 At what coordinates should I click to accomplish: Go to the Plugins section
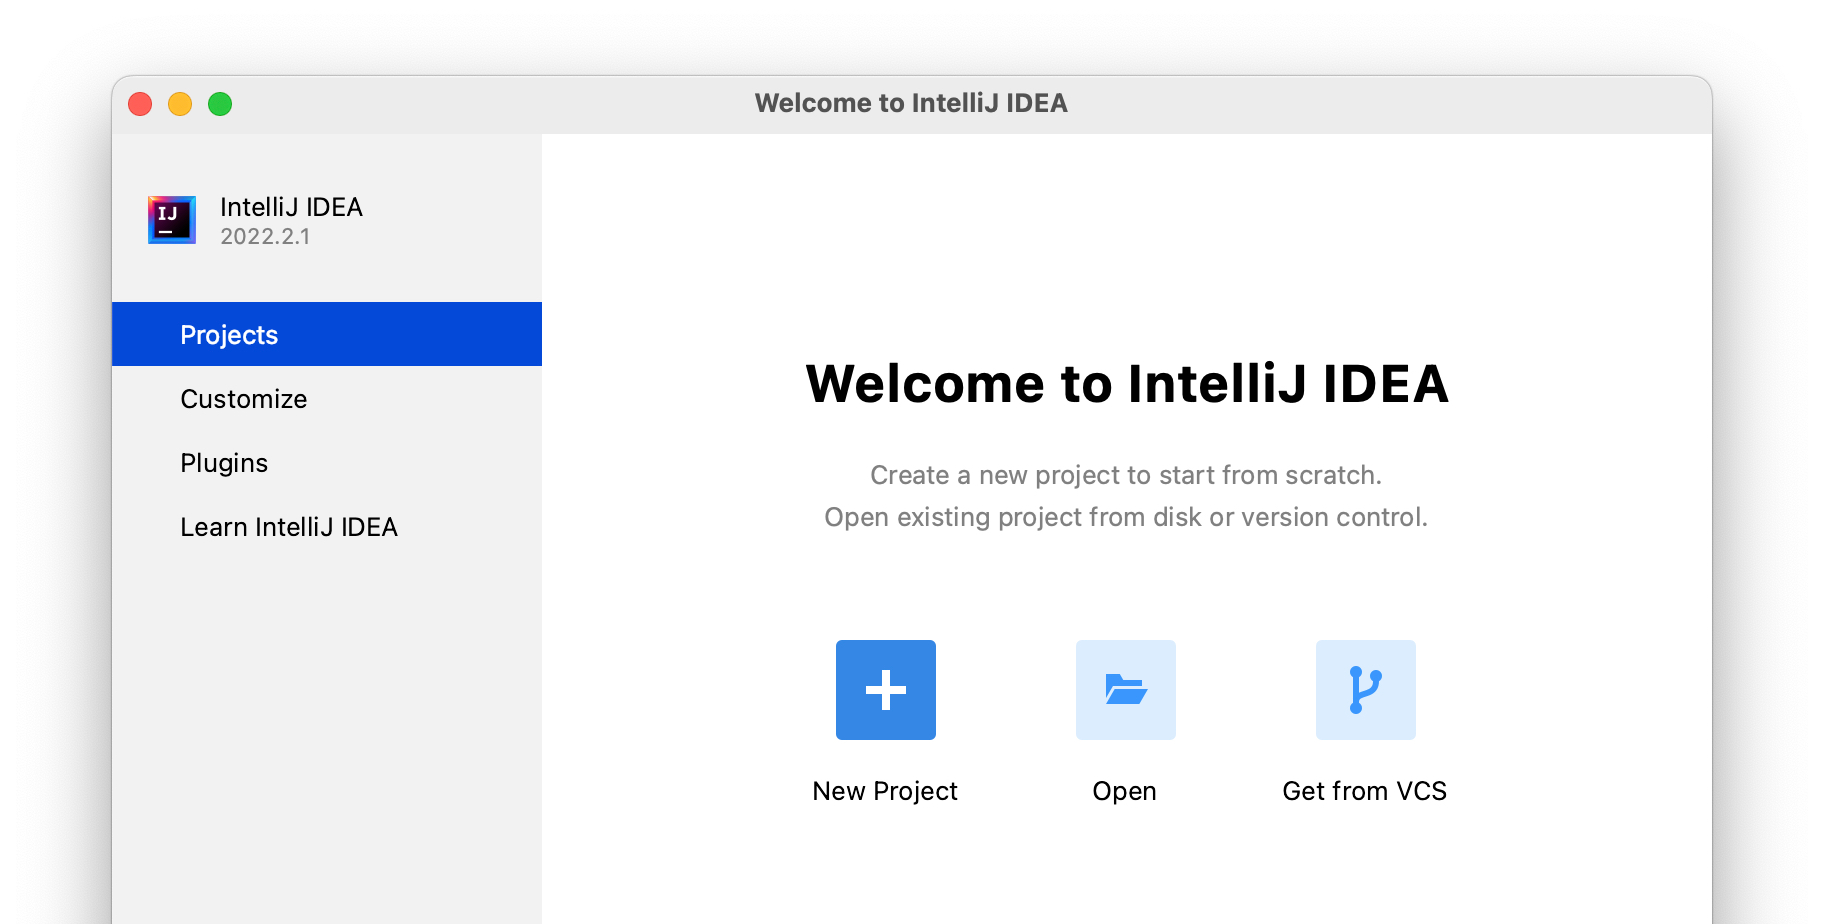click(327, 462)
